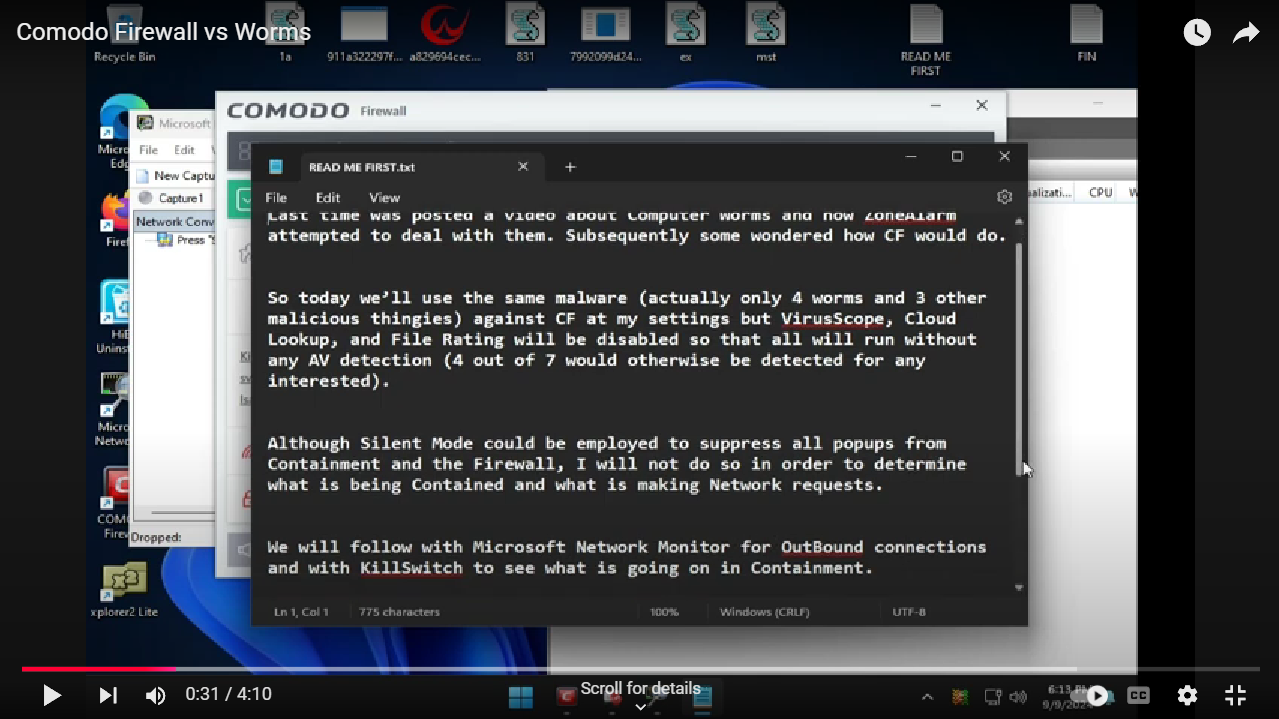The image size is (1279, 719).
Task: Minimize the Comodo Firewall window
Action: coord(936,105)
